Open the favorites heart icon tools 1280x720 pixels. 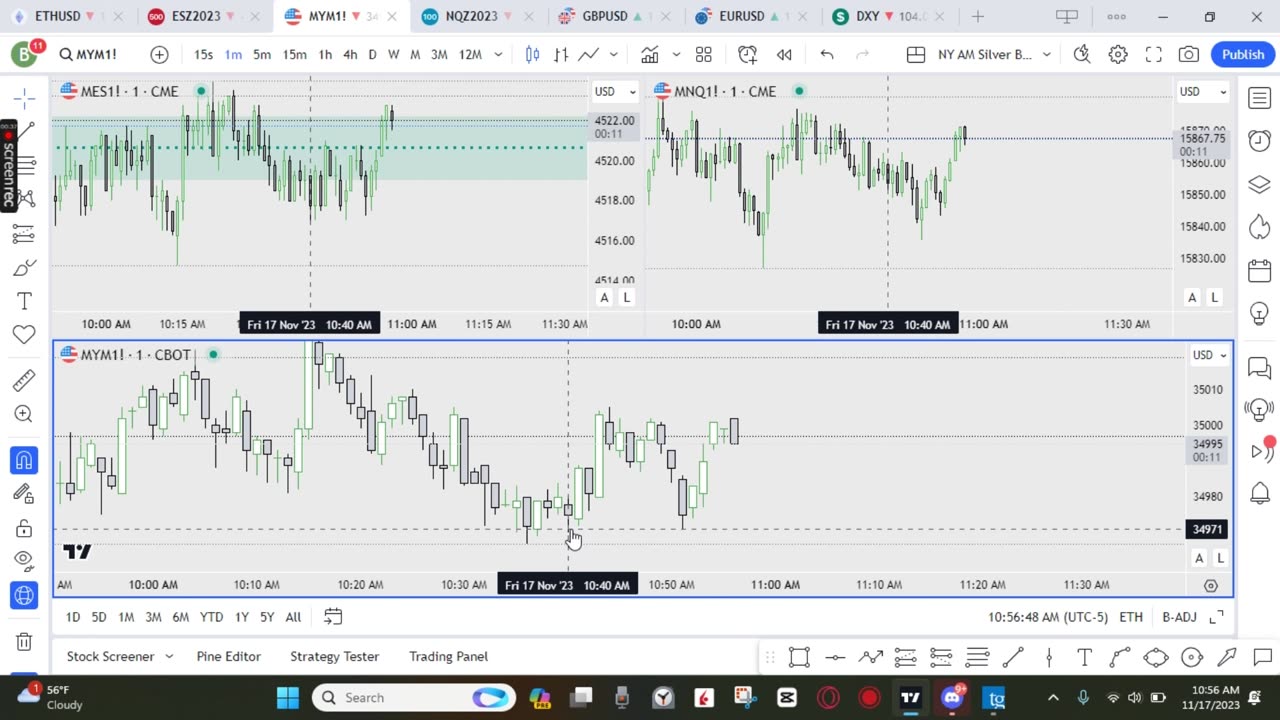(25, 335)
